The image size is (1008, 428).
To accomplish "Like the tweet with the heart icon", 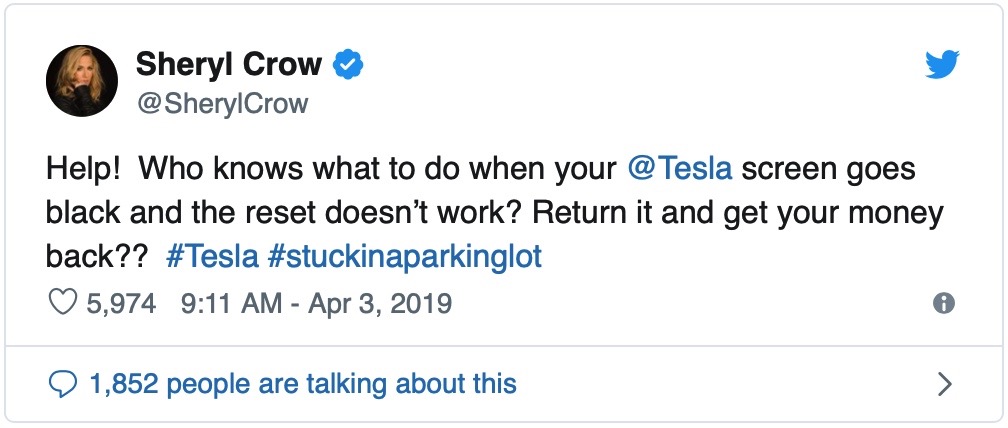I will (x=63, y=303).
